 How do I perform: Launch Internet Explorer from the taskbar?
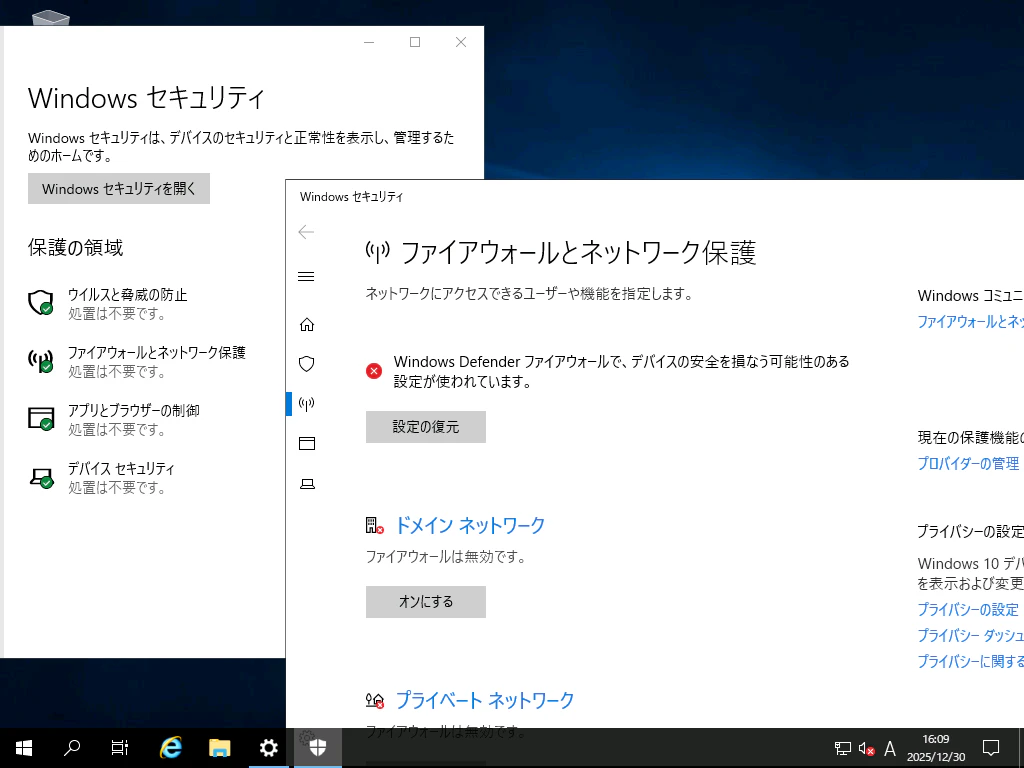(170, 747)
